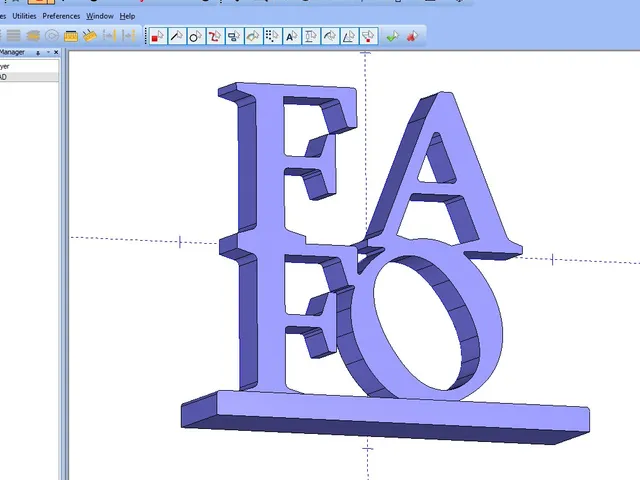Click the first yellow dimension spacing icon
Viewport: 640px width, 480px height.
pyautogui.click(x=109, y=36)
